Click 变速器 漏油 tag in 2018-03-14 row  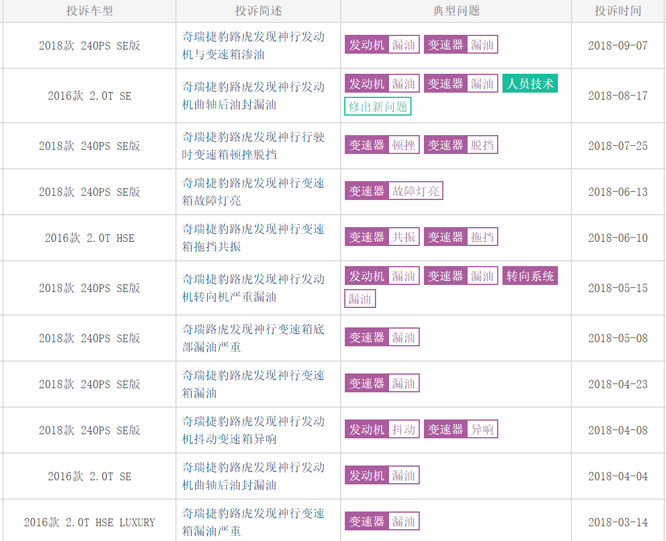382,521
